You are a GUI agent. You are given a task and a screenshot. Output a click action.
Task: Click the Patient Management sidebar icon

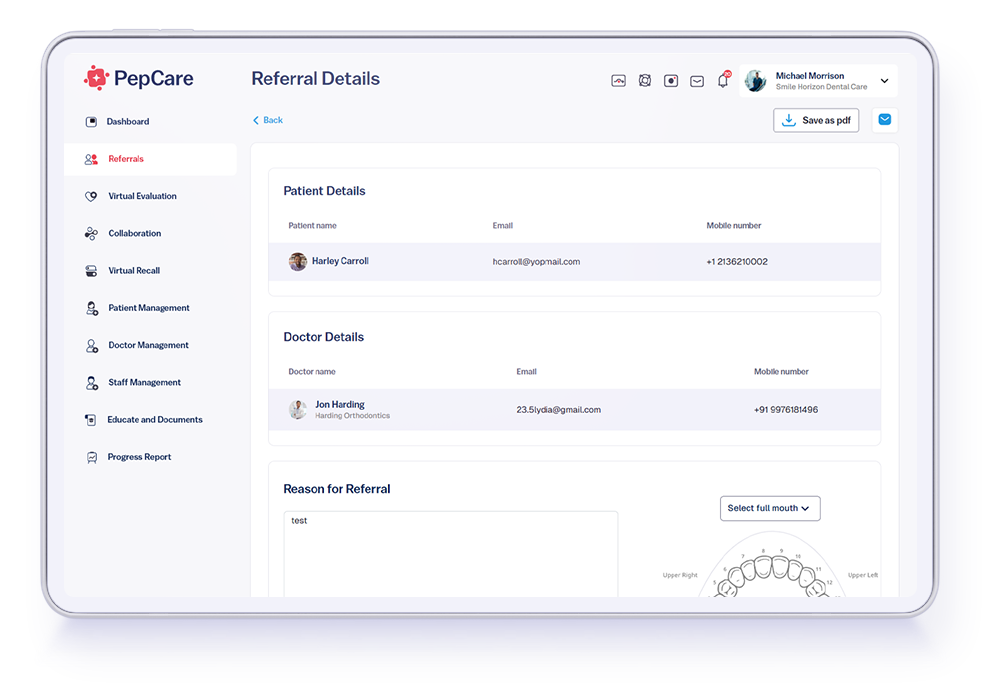tap(92, 308)
